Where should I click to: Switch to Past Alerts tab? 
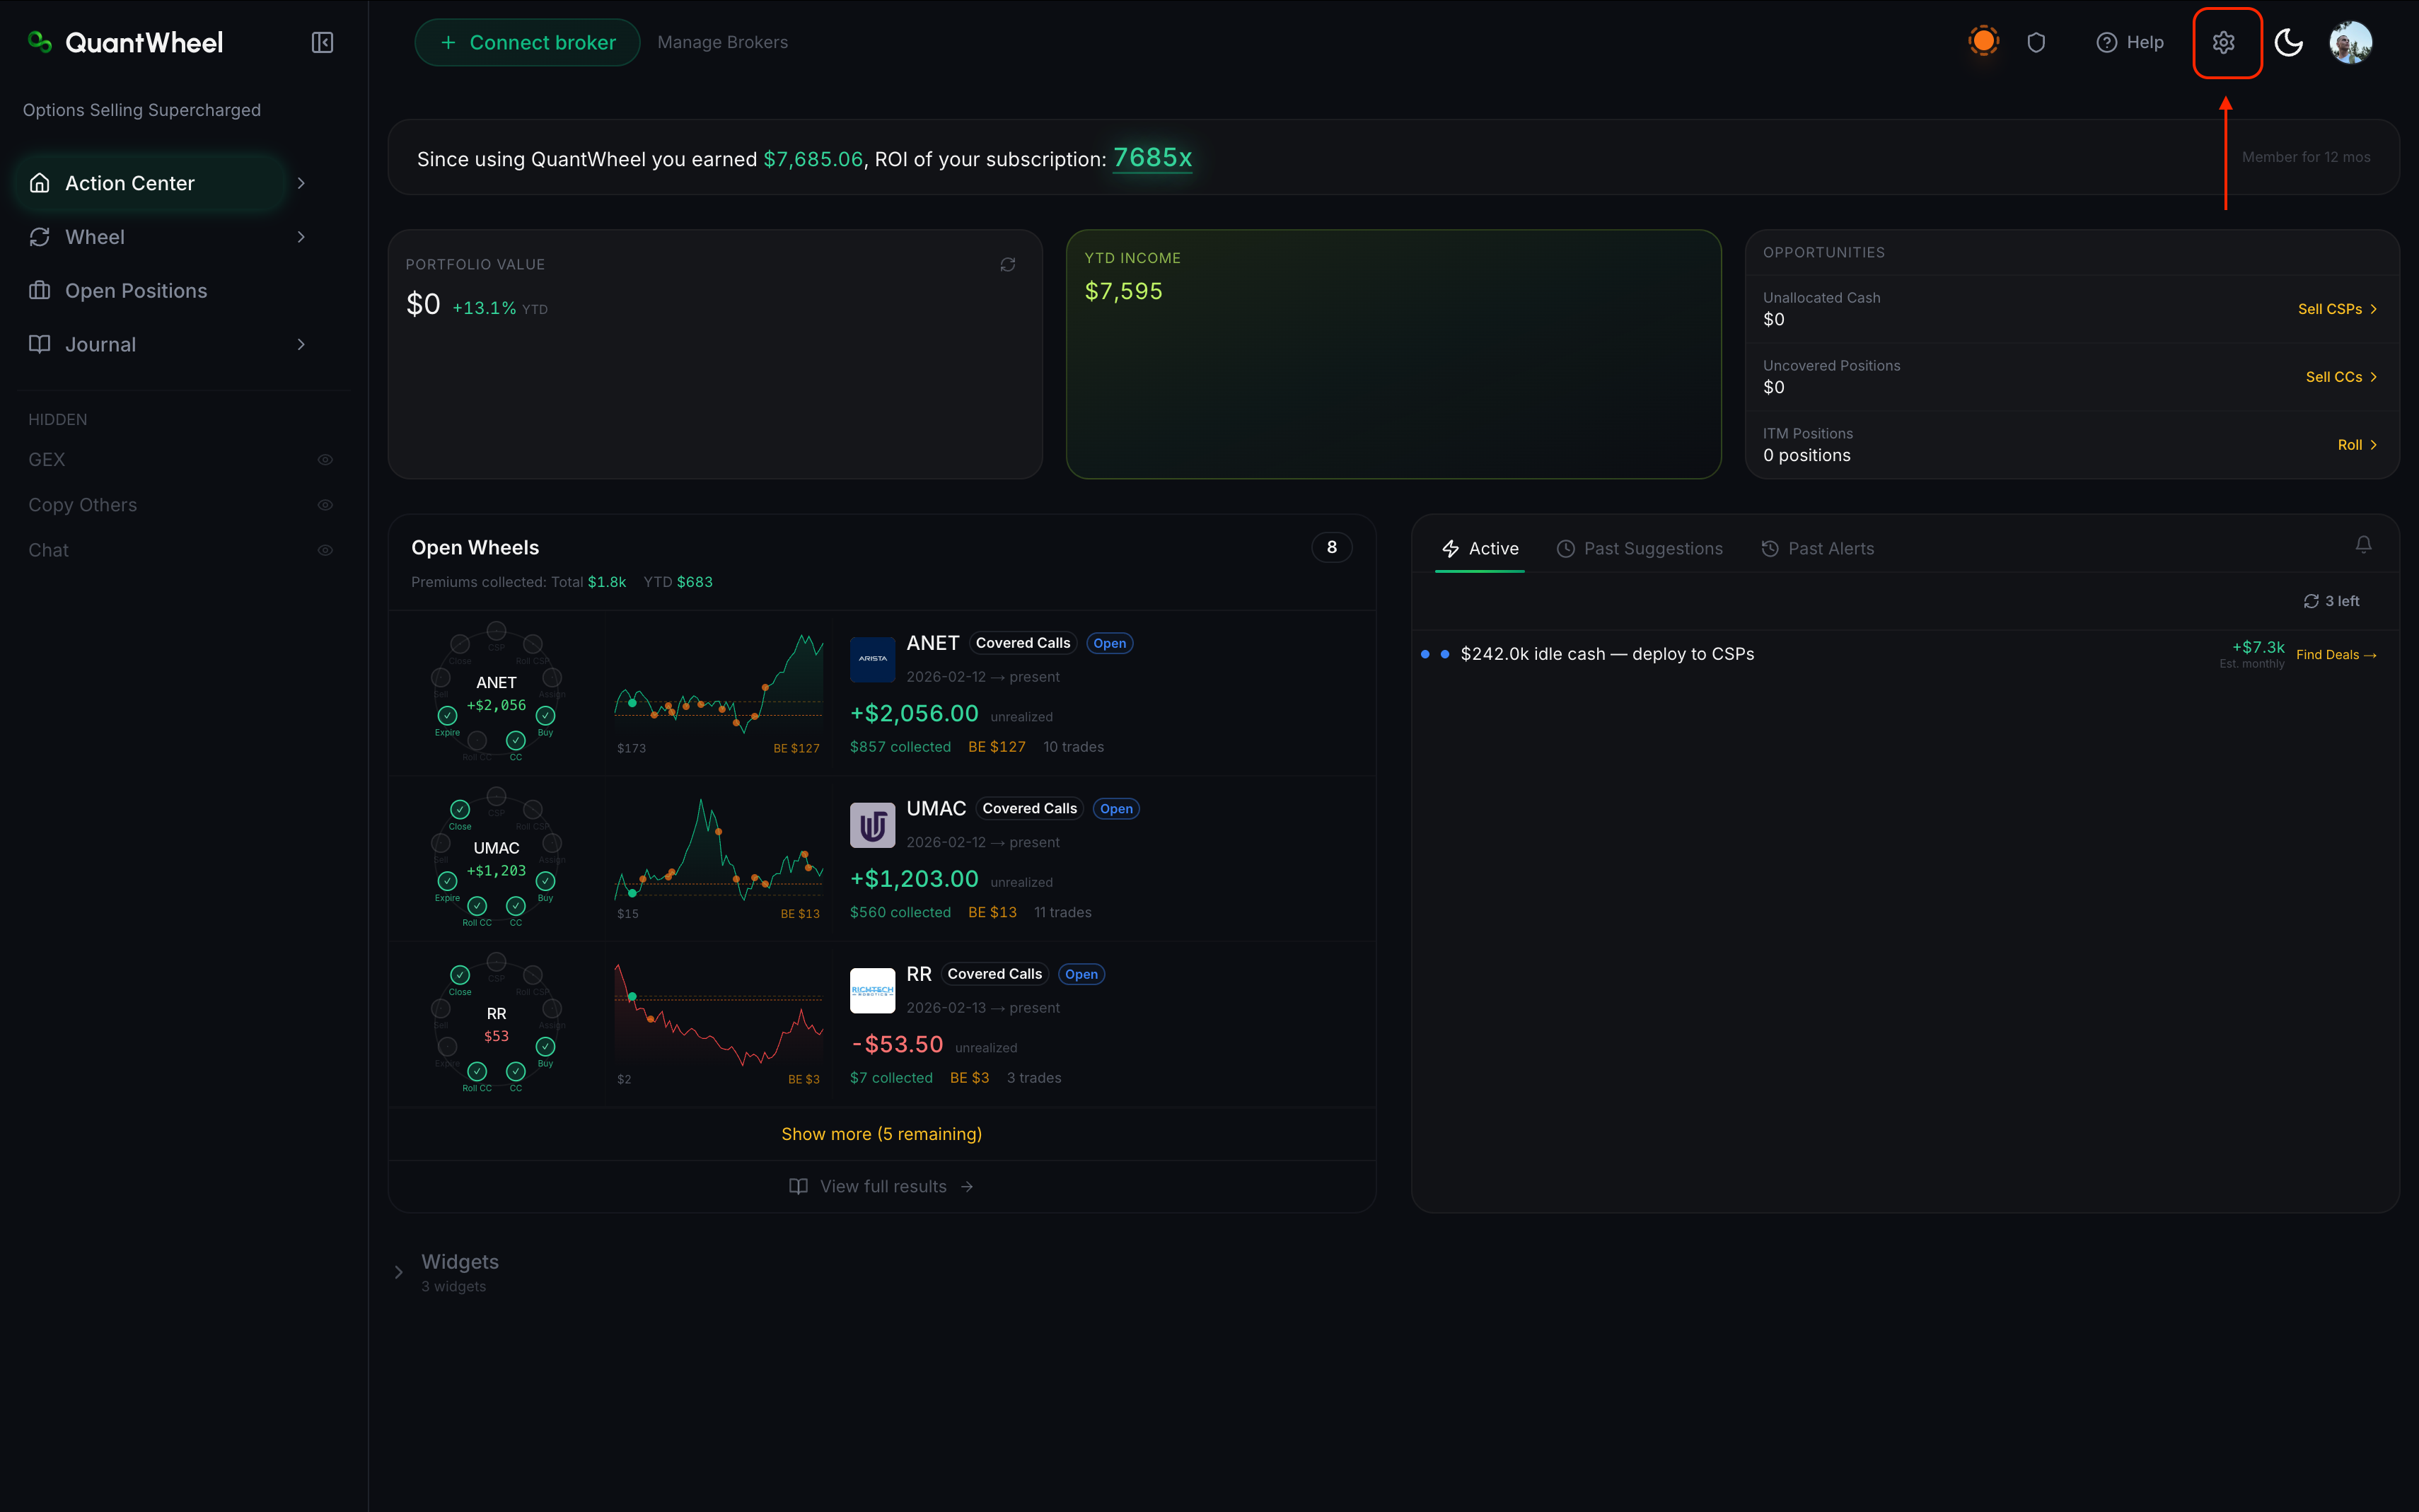(1818, 548)
